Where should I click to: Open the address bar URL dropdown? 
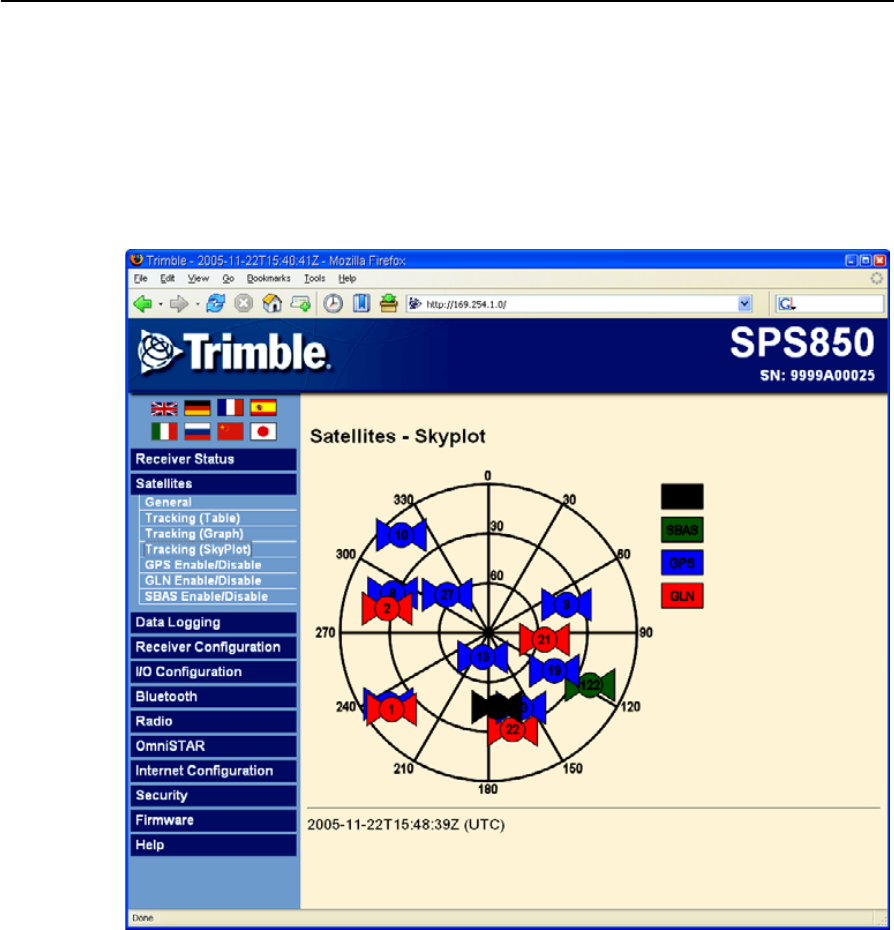click(x=745, y=304)
